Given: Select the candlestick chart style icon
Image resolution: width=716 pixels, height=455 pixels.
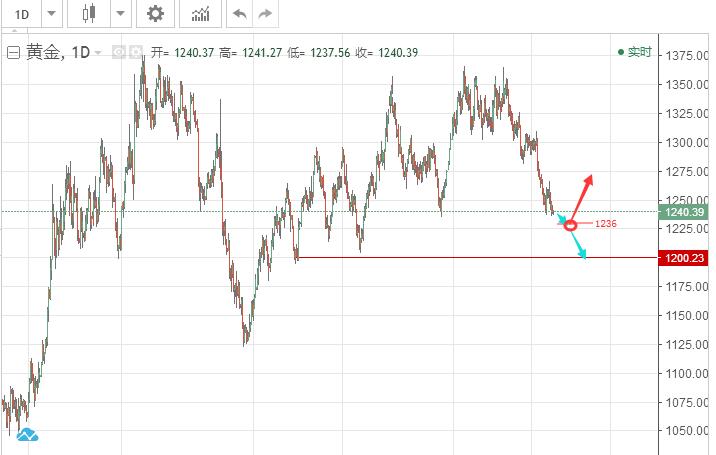Looking at the screenshot, I should (89, 13).
